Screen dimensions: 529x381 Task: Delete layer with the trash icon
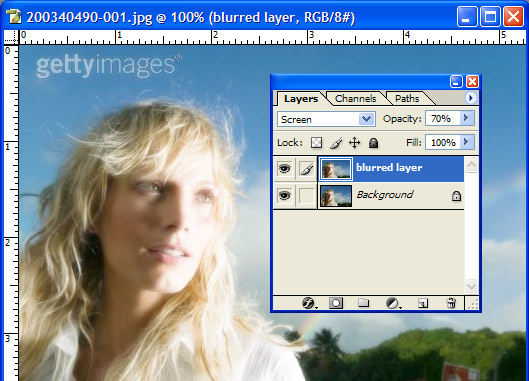pyautogui.click(x=451, y=303)
